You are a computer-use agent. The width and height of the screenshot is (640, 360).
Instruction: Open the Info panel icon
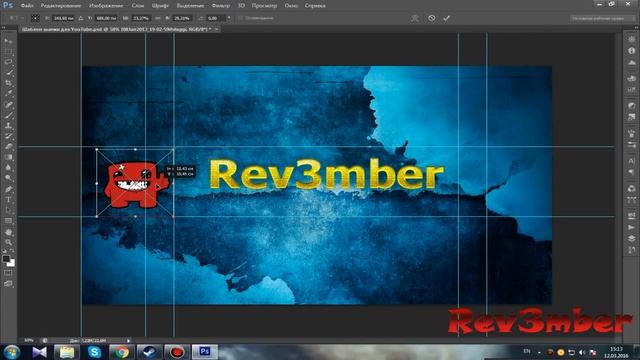coord(631,51)
